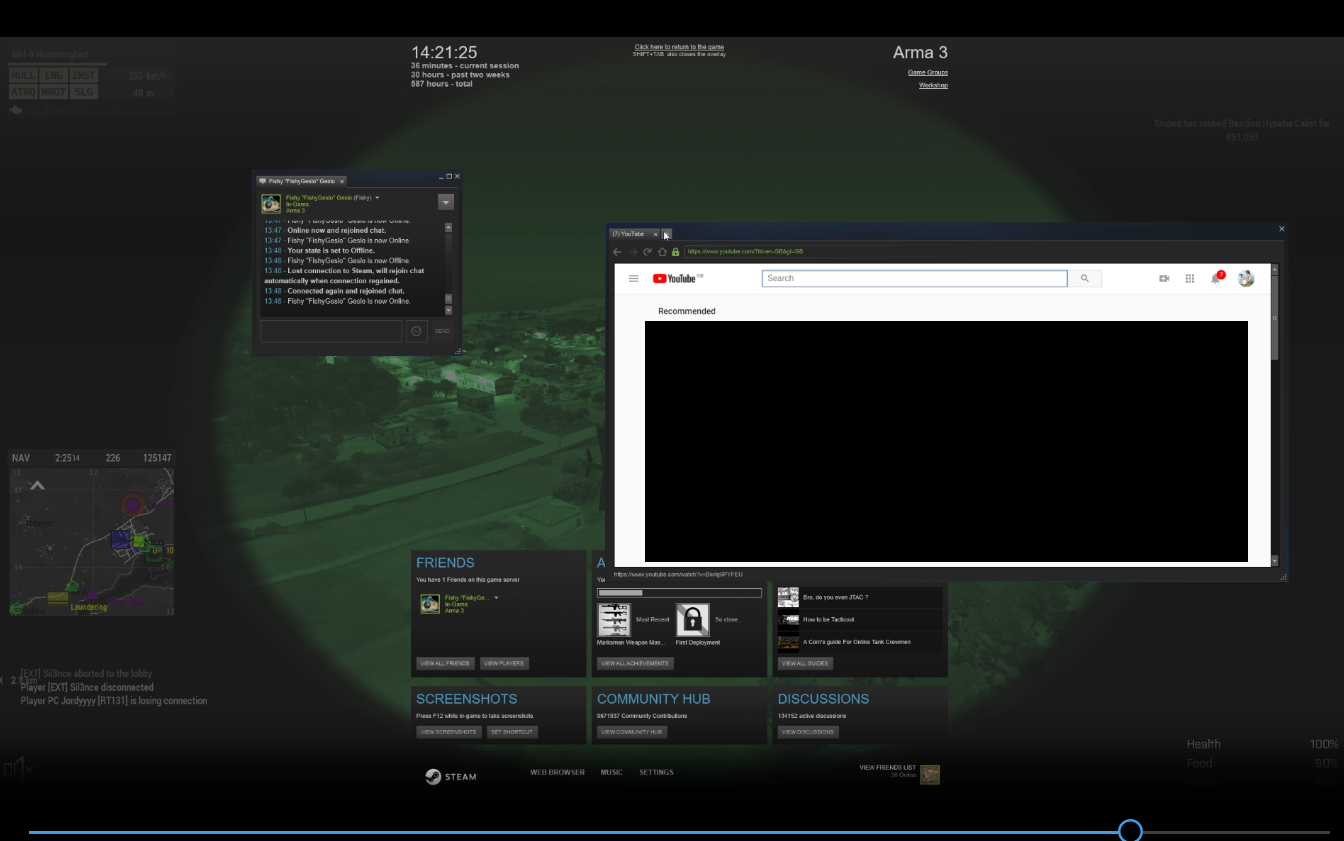The height and width of the screenshot is (841, 1344).
Task: Close the Fishy "FishyGeslo" chat tab
Action: pyautogui.click(x=341, y=181)
